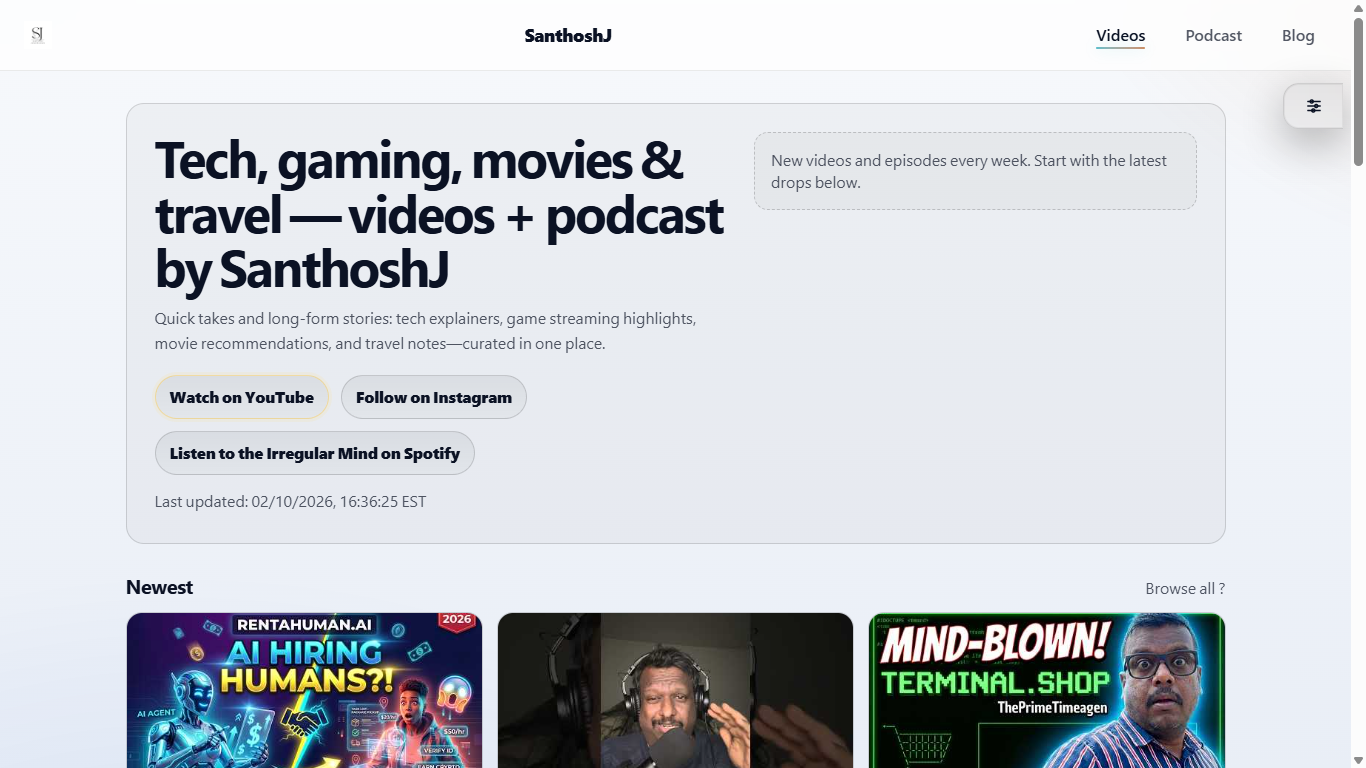Screen dimensions: 1366x768
Task: Open the display settings sliders icon
Action: 1313,106
